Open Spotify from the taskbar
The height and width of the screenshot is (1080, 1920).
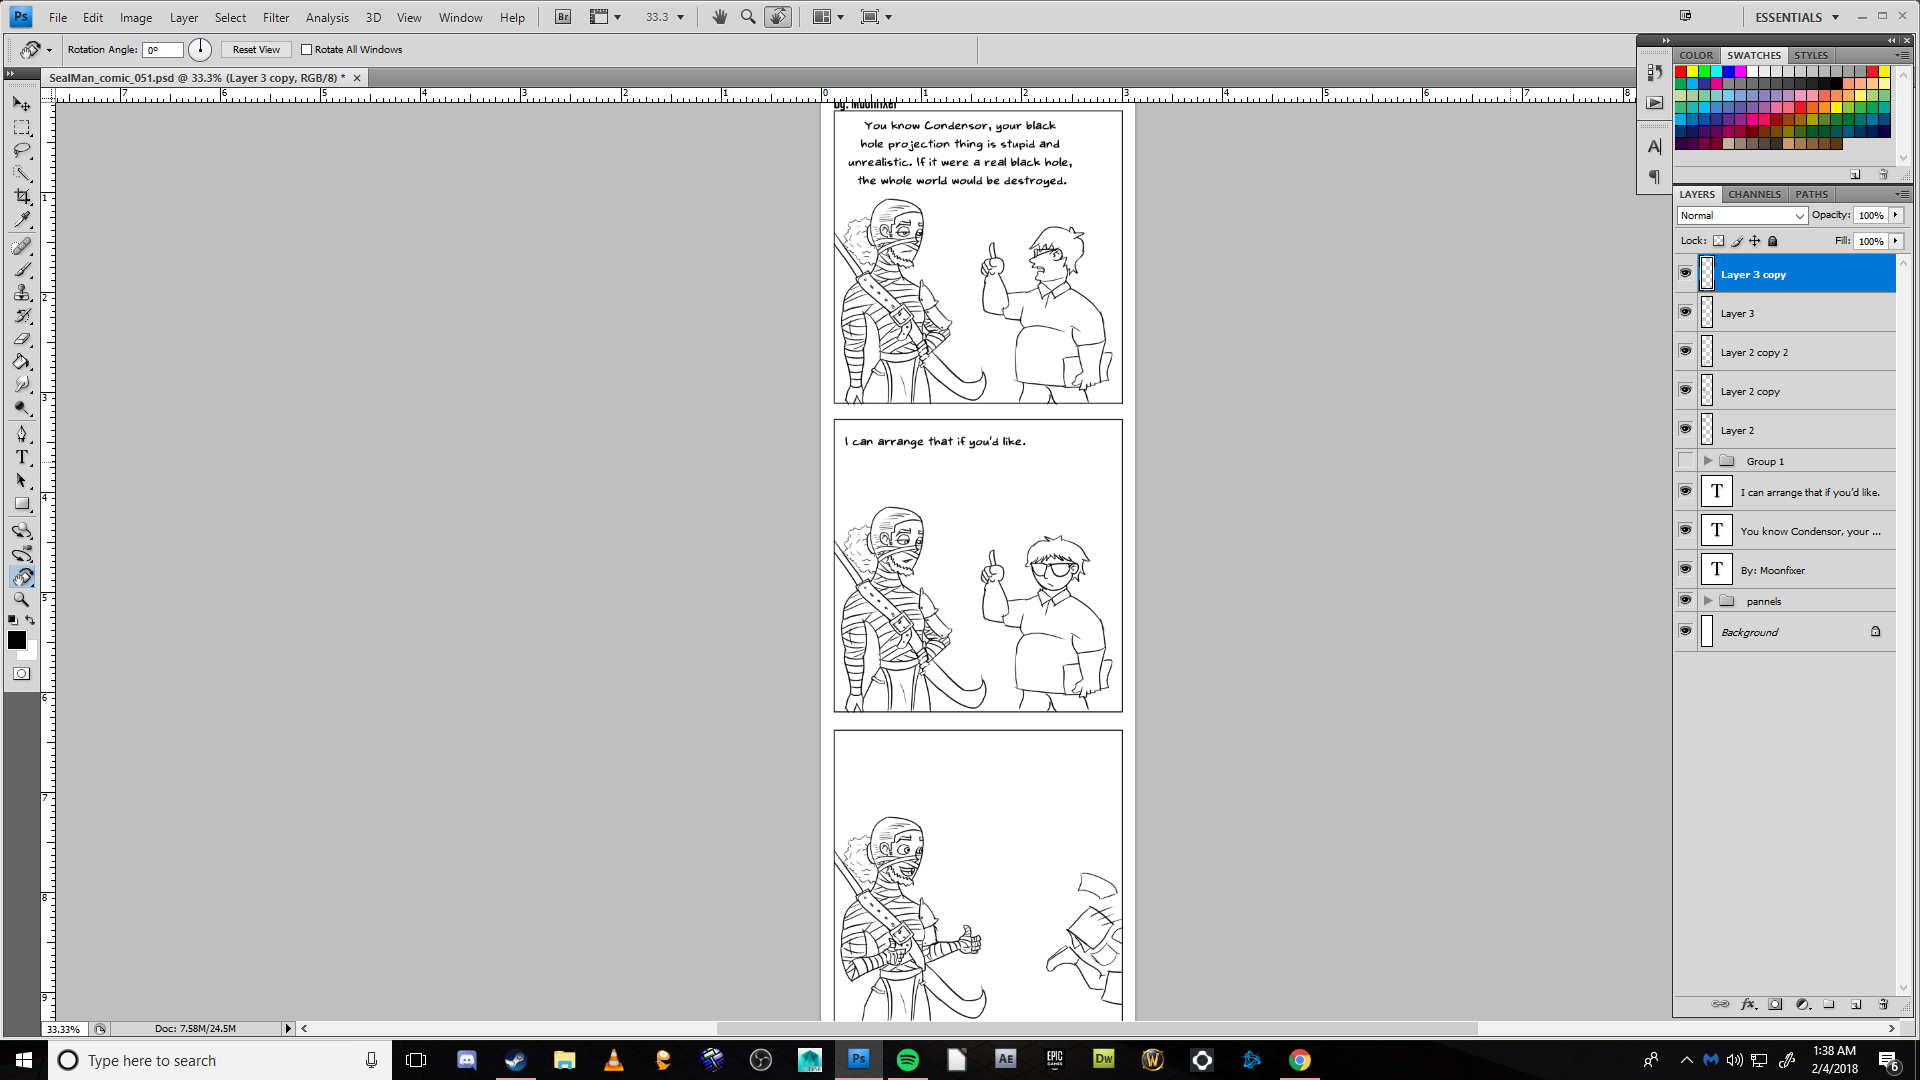click(907, 1060)
